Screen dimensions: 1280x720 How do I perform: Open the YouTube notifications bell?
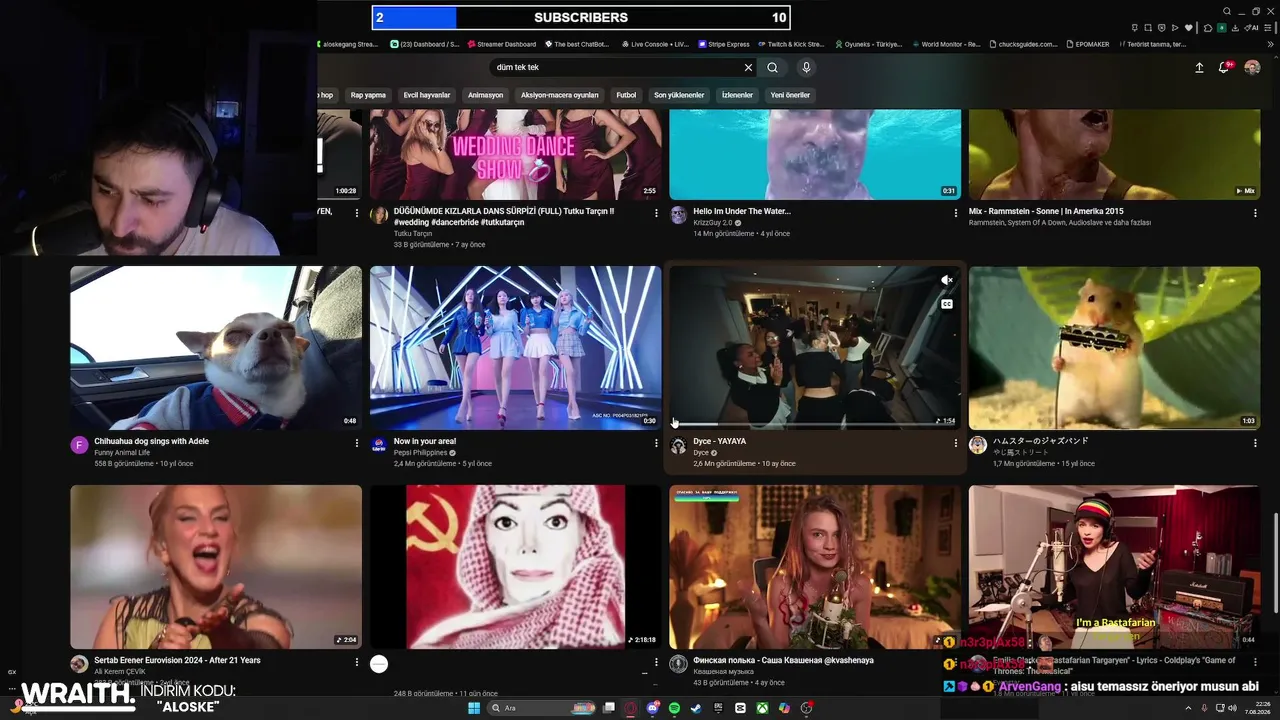pos(1223,68)
